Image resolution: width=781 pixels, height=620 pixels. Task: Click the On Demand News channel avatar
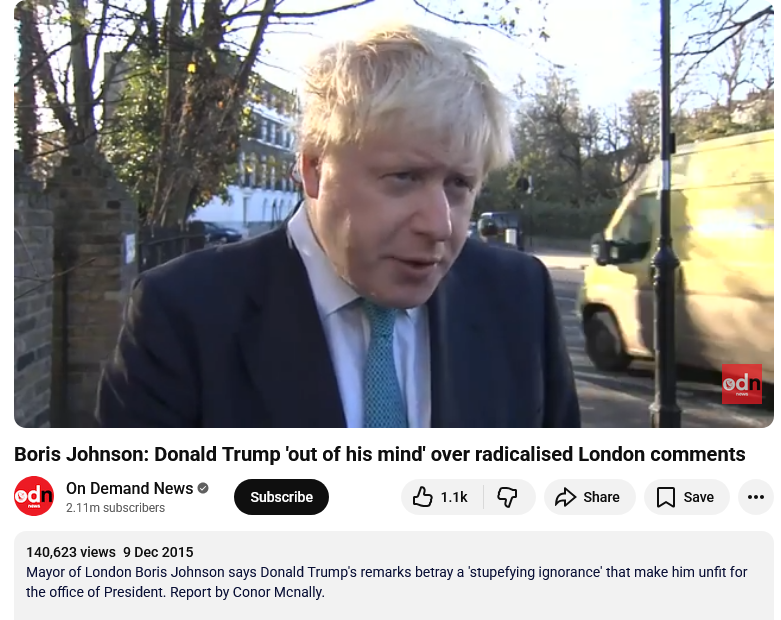(x=34, y=496)
